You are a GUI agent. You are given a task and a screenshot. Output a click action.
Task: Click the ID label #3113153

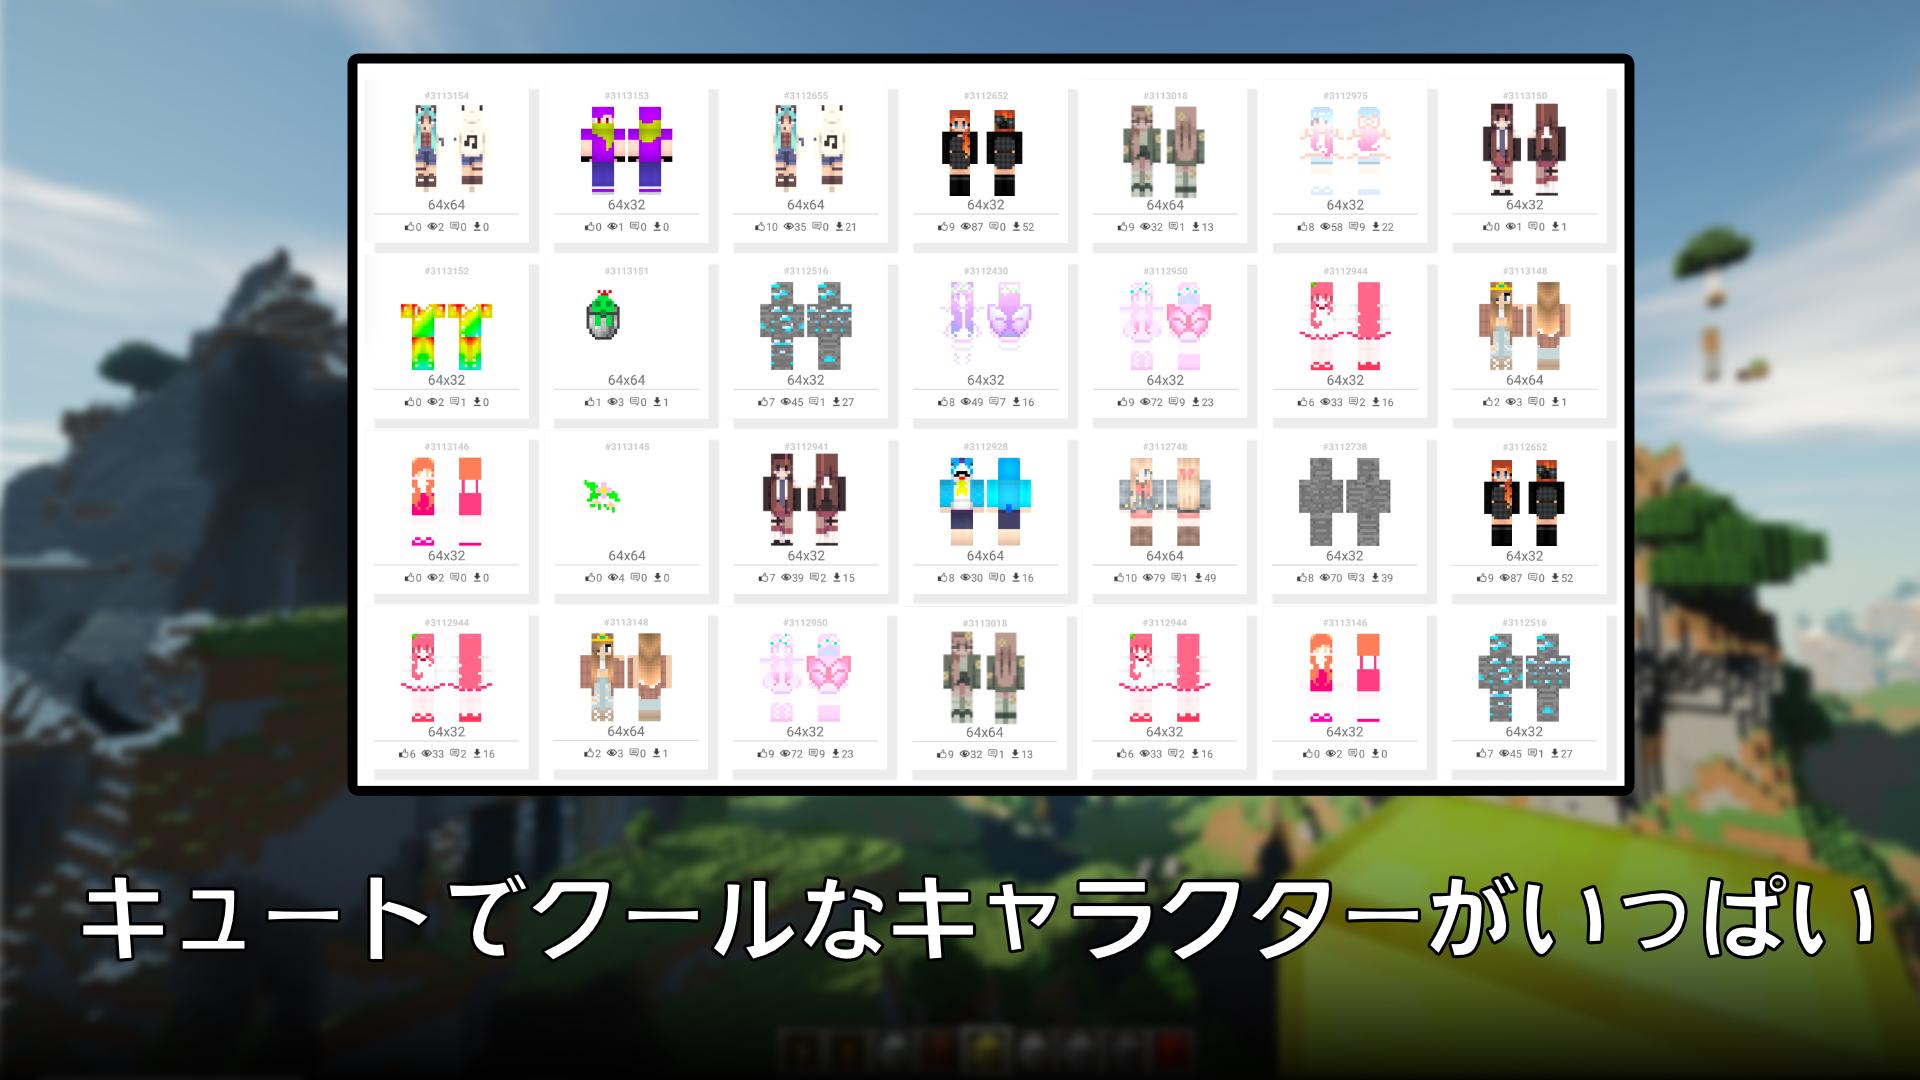tap(626, 96)
